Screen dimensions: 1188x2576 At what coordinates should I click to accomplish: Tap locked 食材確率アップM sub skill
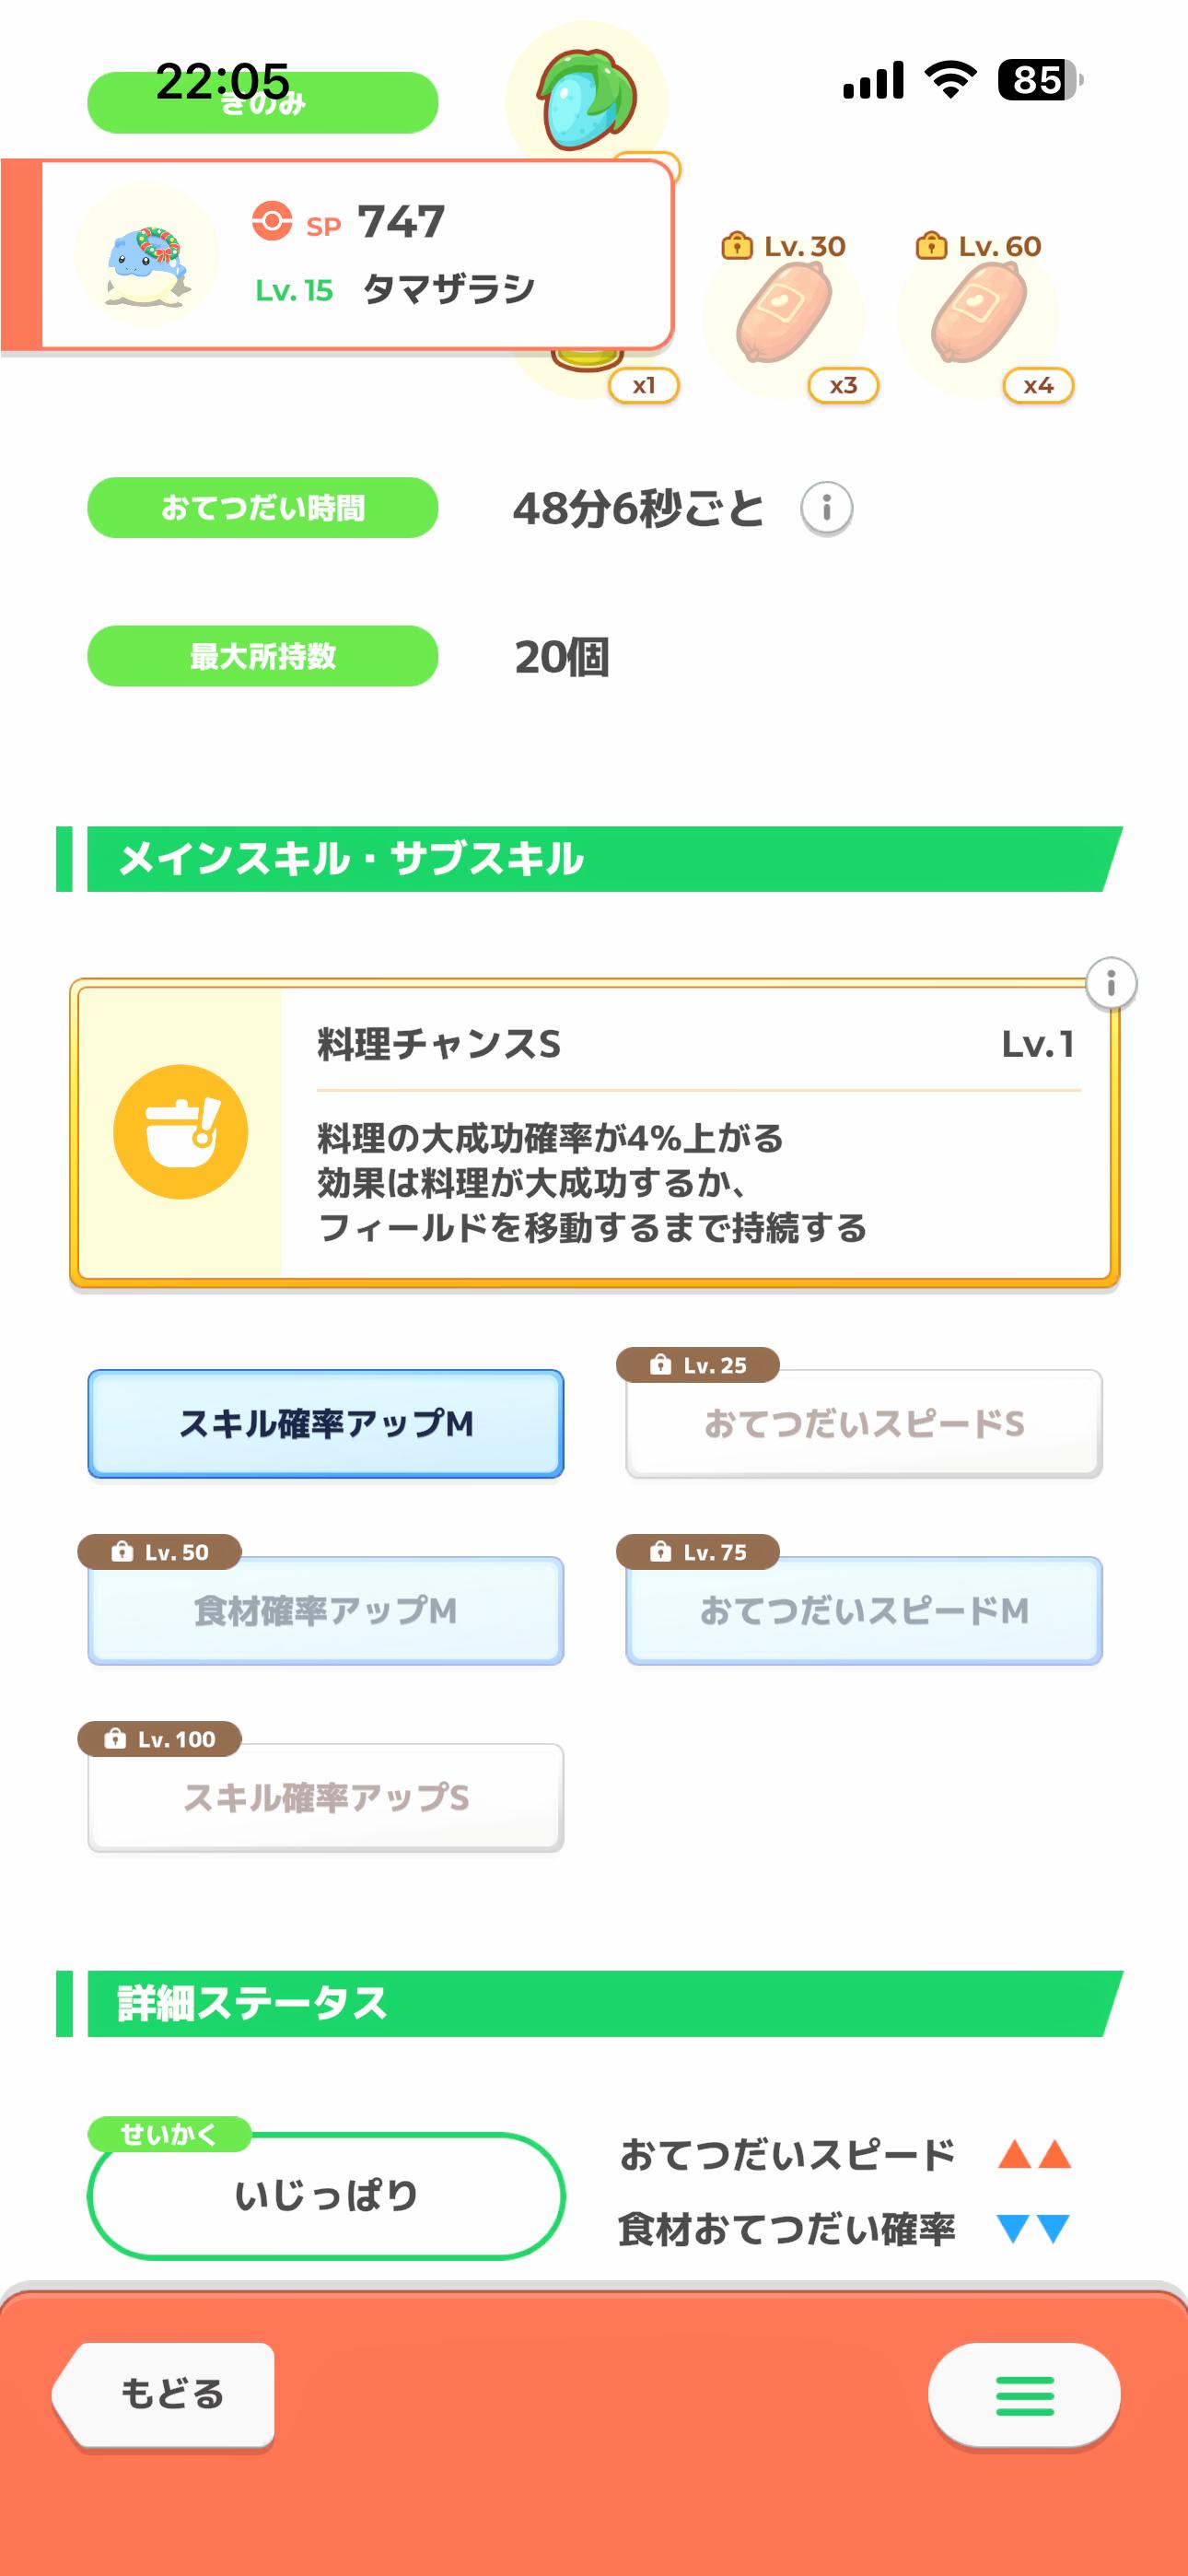tap(326, 1611)
